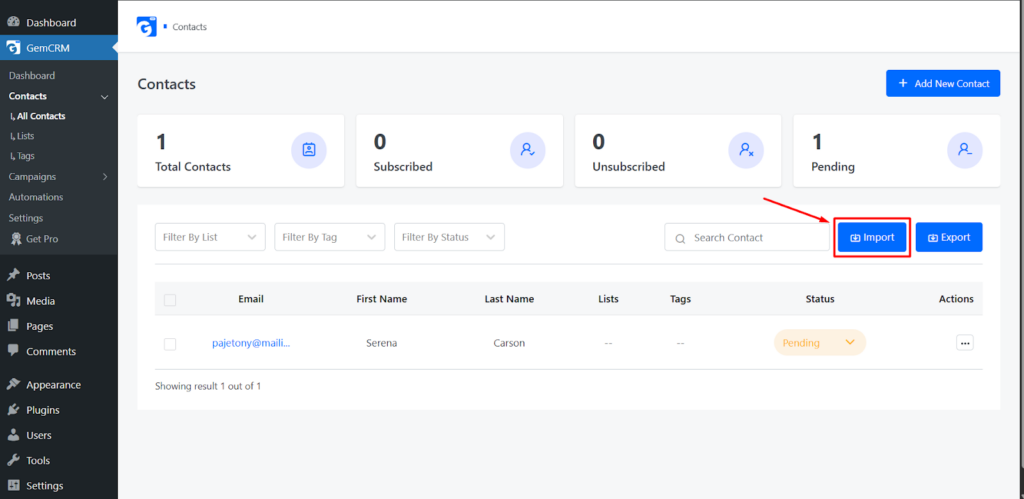Click the magnifier icon in the search box
1024x499 pixels.
(680, 238)
